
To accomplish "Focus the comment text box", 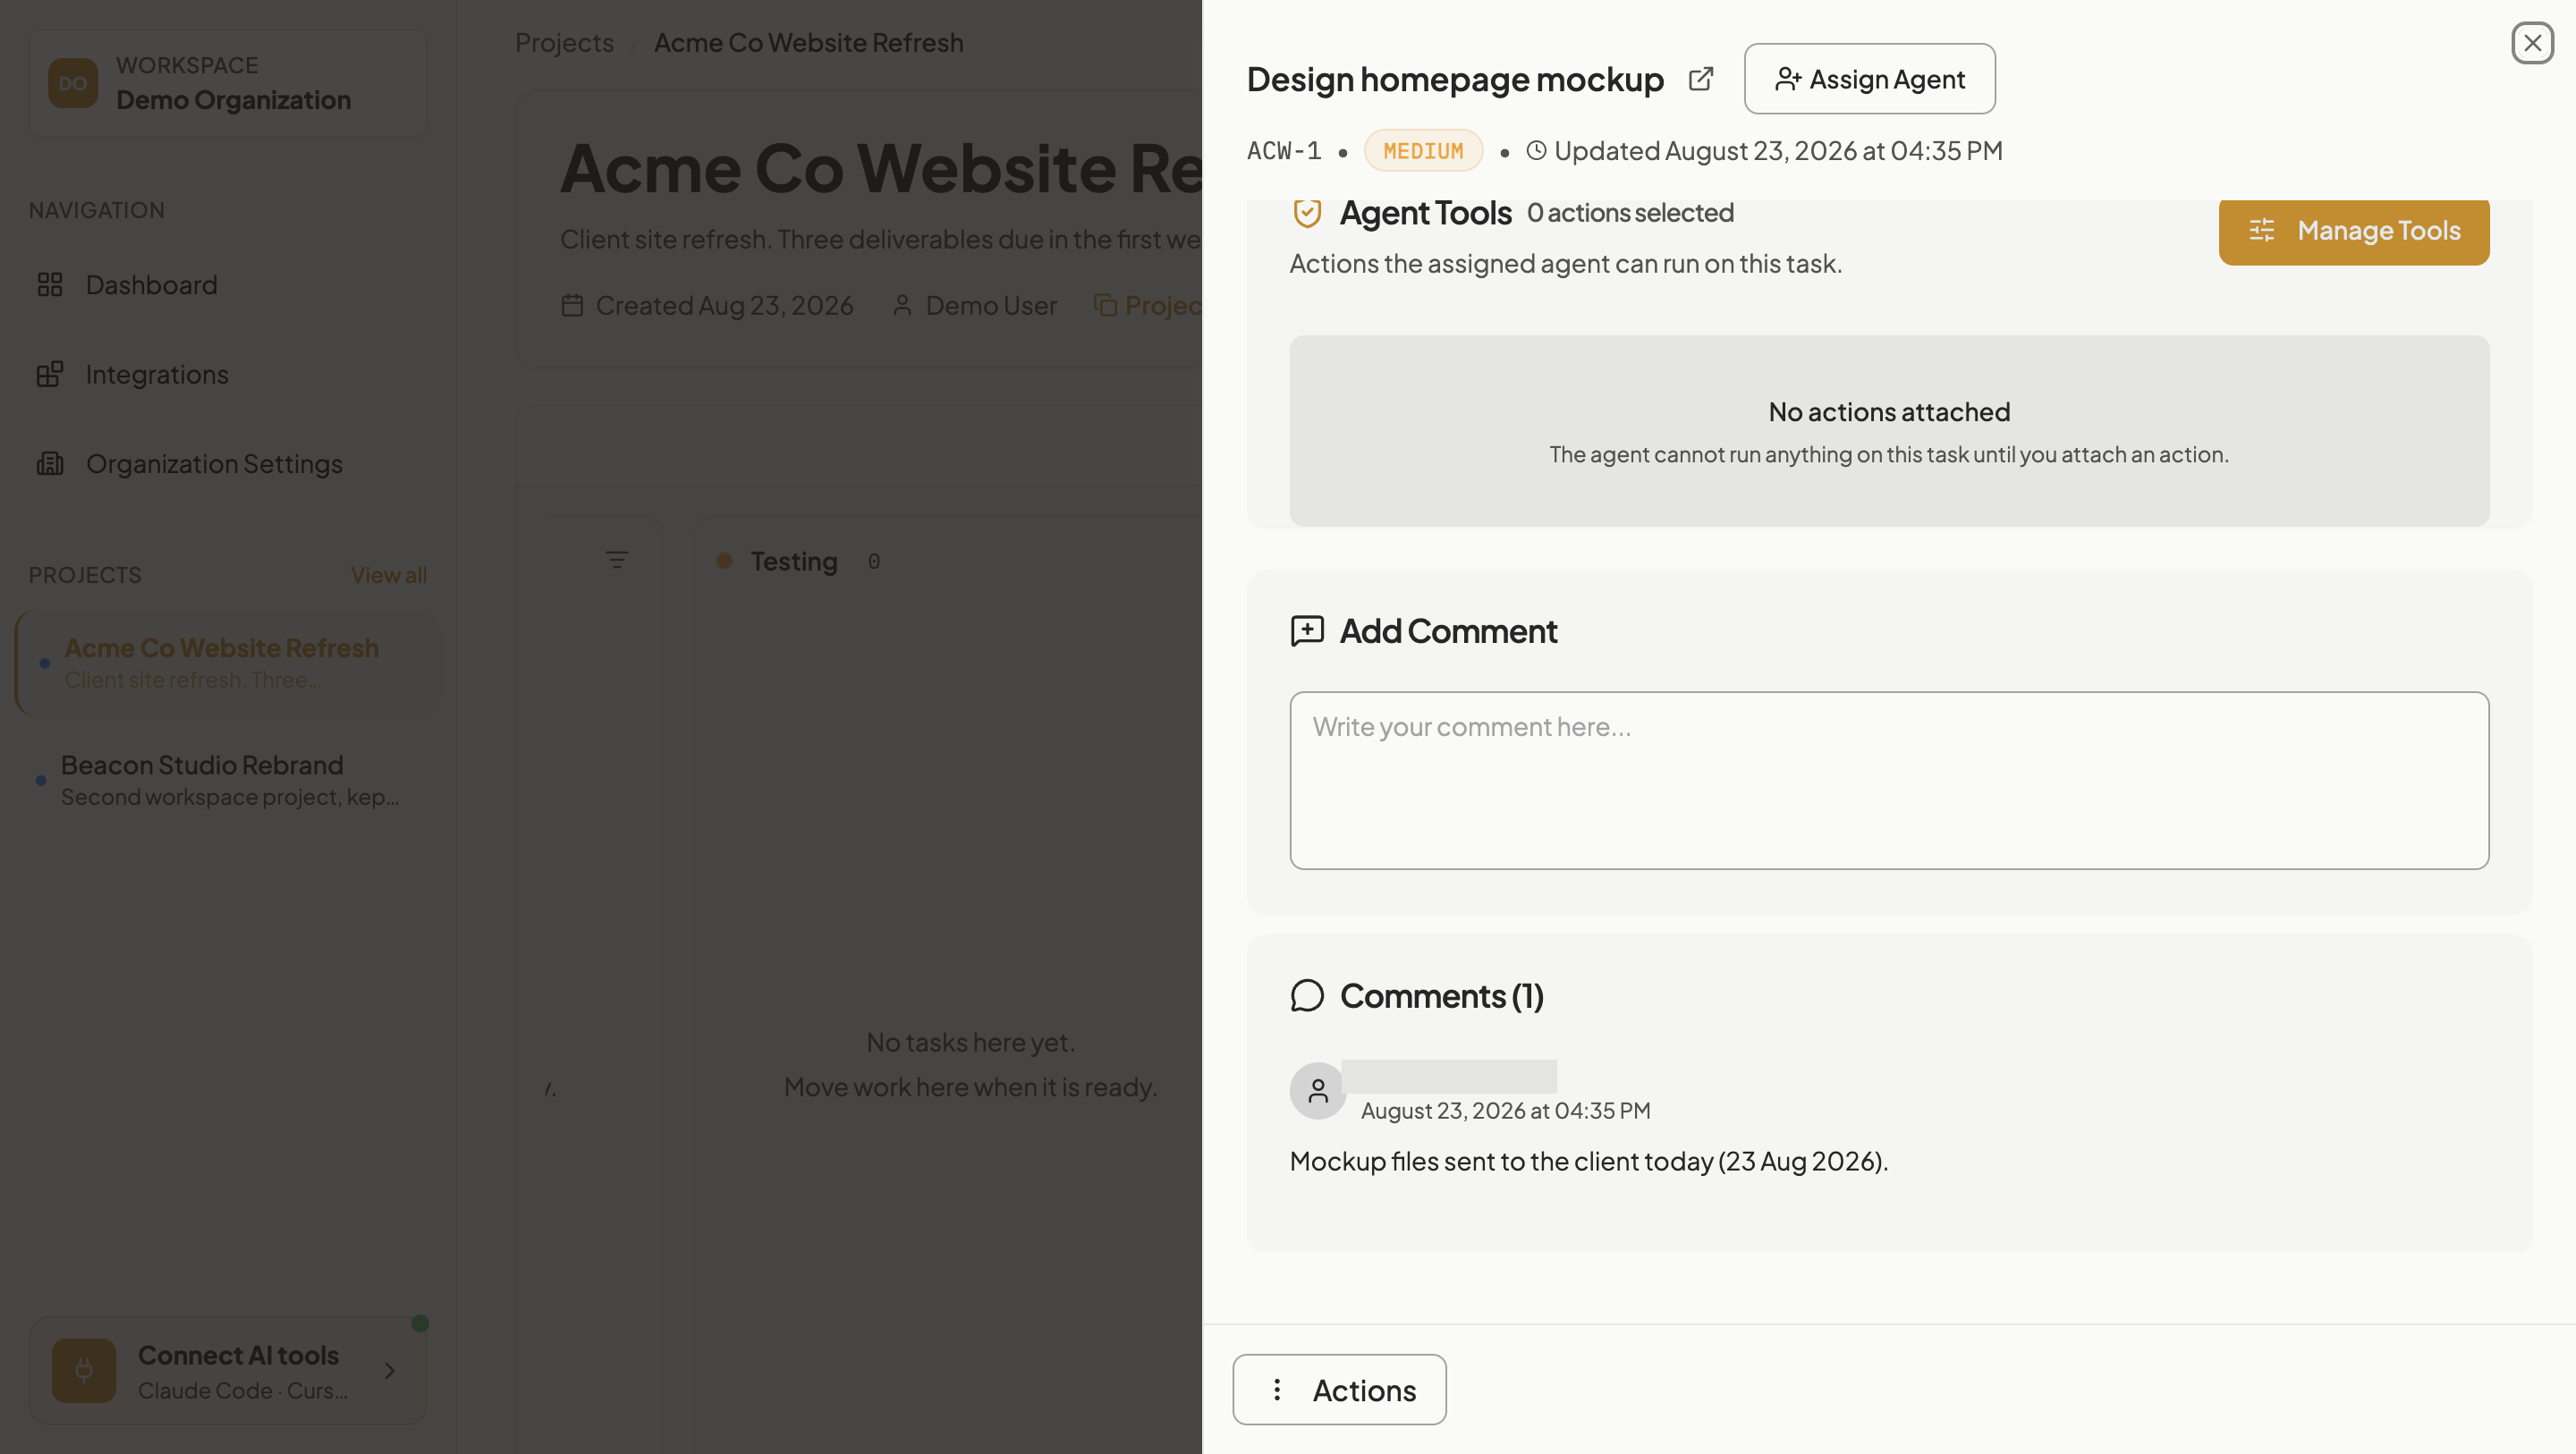I will click(1889, 780).
